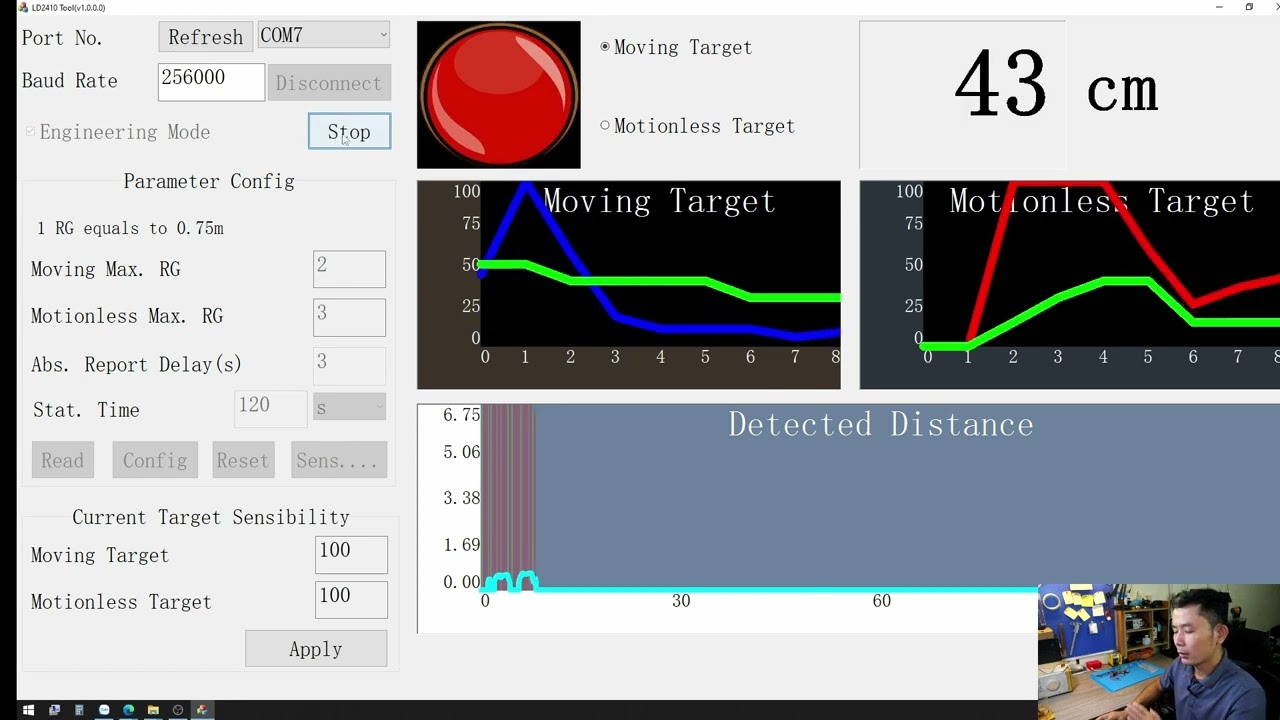Viewport: 1280px width, 720px height.
Task: Click the Moving Target sensibility field
Action: coord(351,555)
